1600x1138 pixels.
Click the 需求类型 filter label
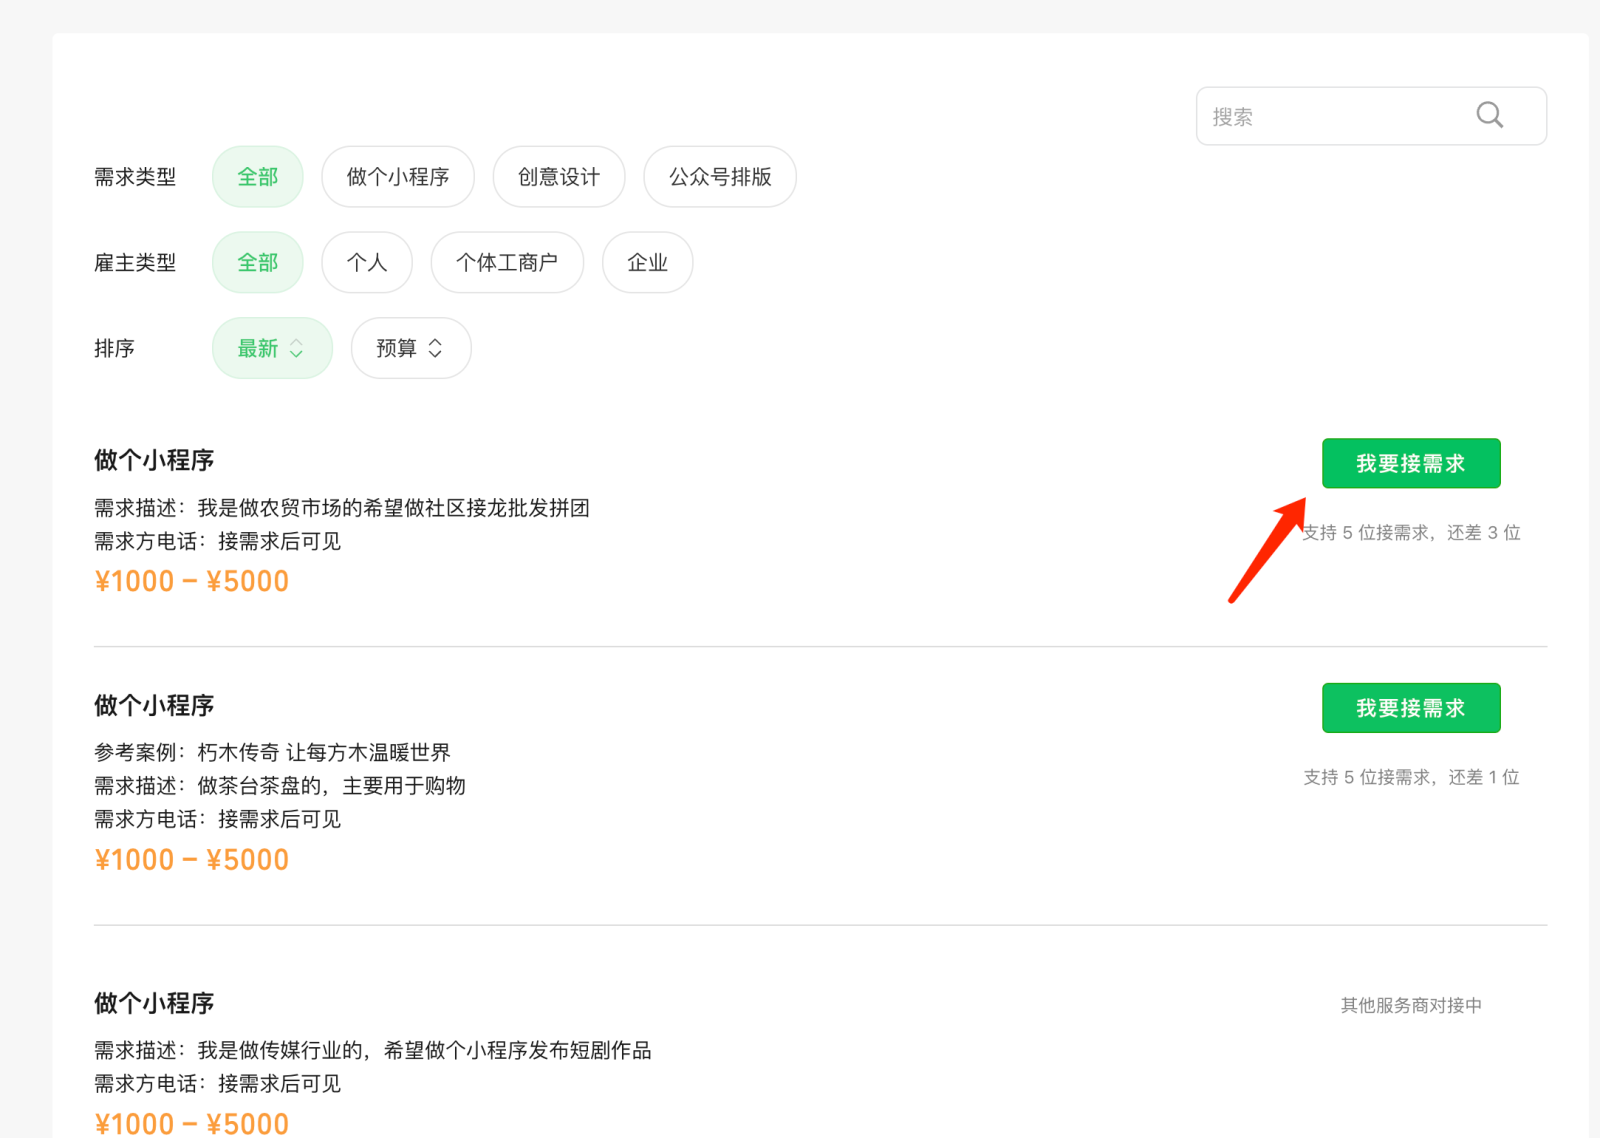(135, 177)
